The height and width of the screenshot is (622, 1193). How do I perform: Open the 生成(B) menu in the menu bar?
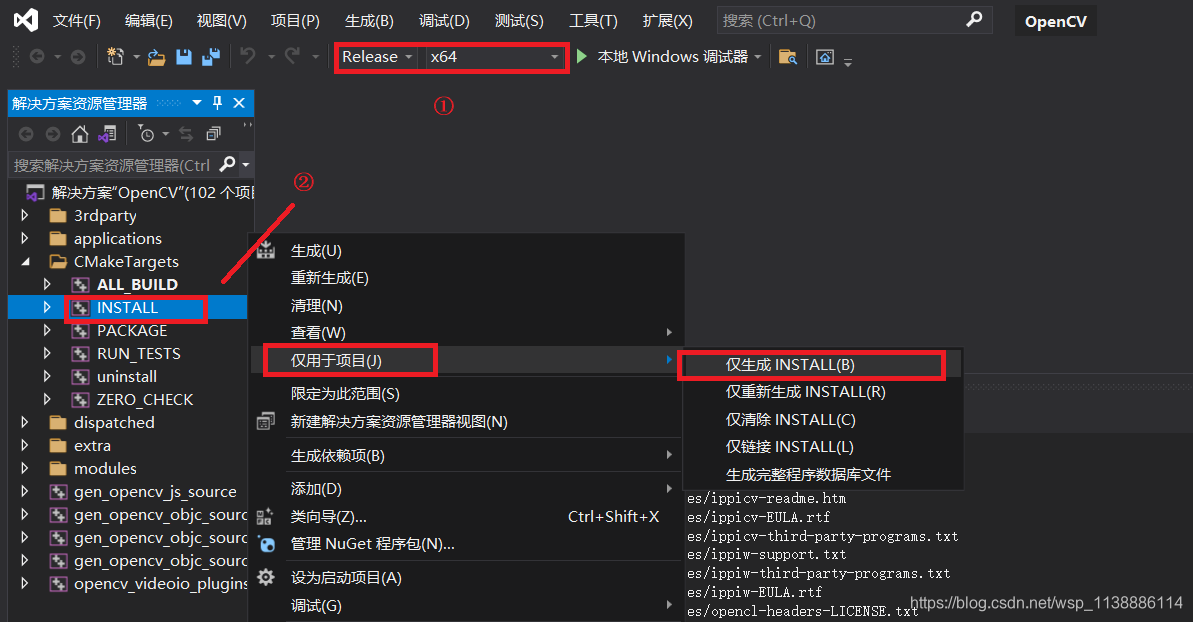pyautogui.click(x=369, y=21)
